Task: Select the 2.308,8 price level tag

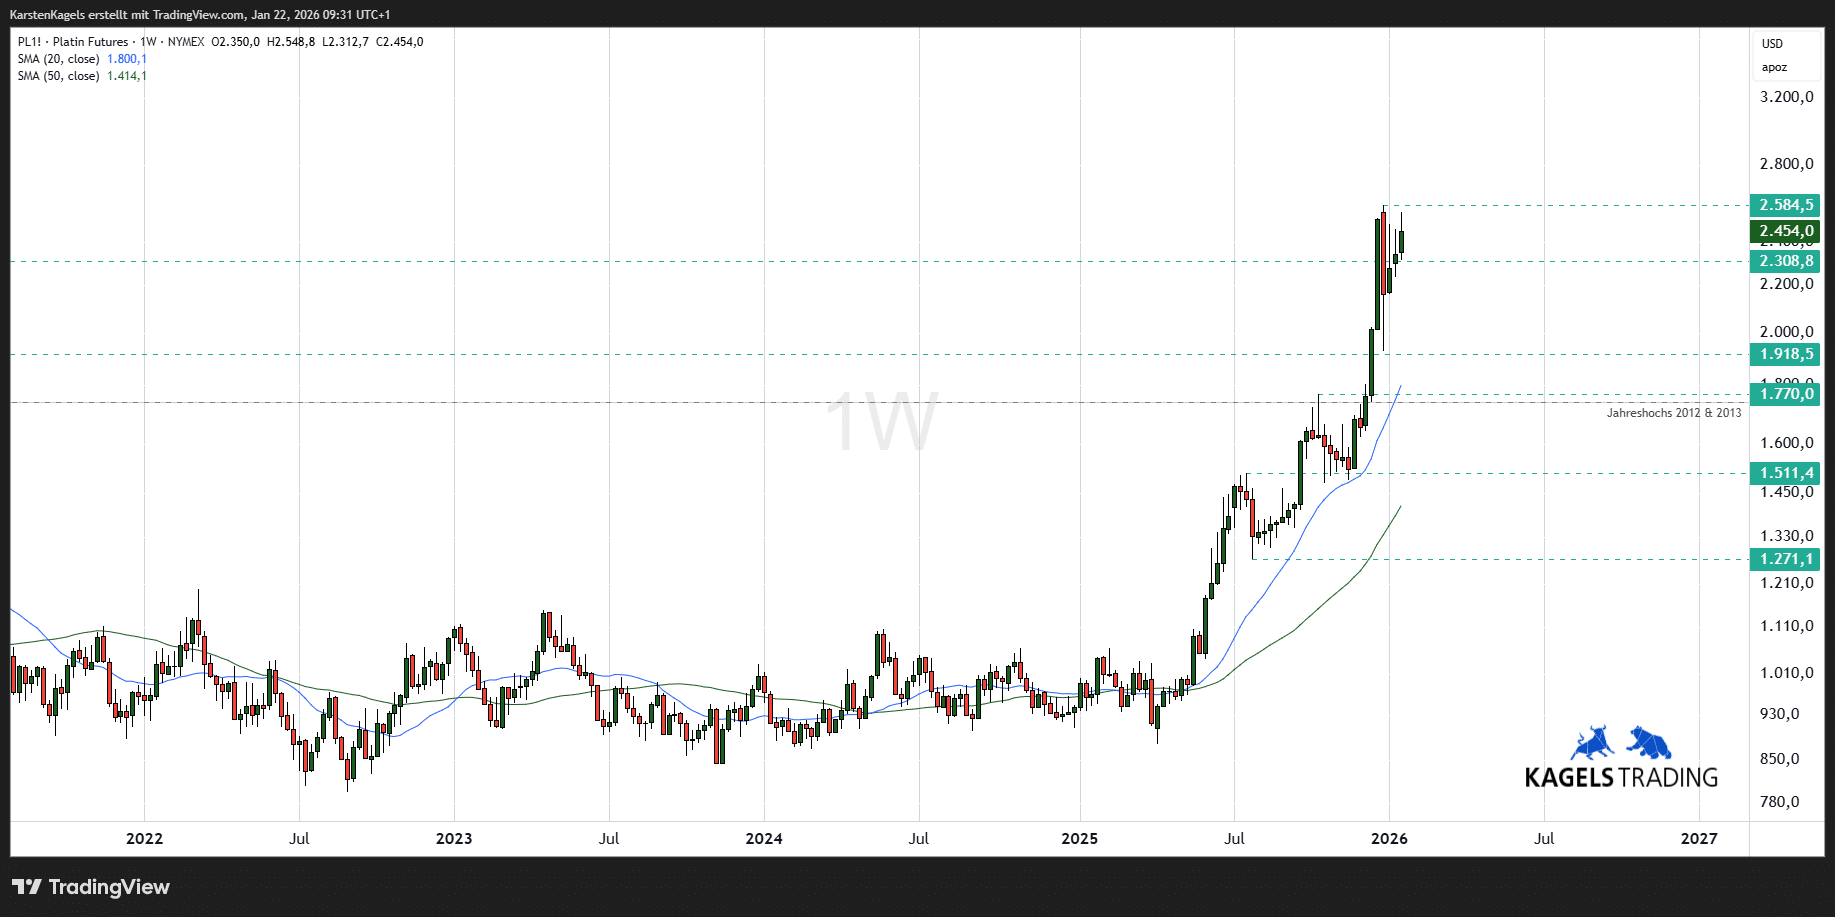Action: coord(1785,261)
